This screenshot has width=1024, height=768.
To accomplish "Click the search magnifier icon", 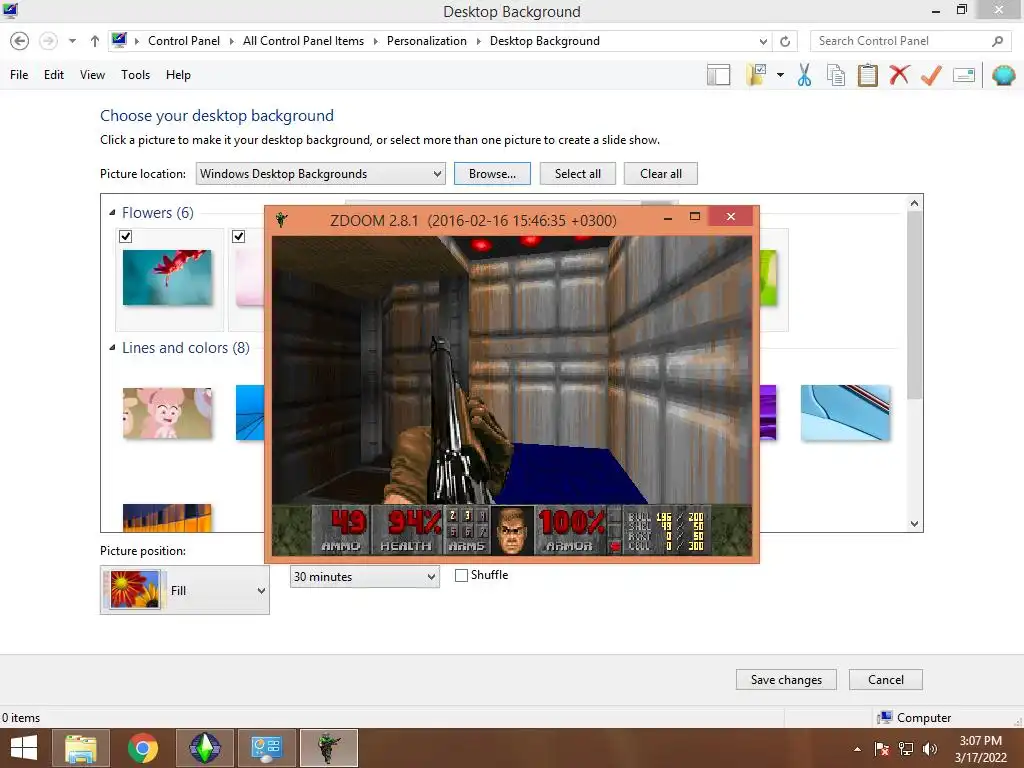I will click(997, 41).
